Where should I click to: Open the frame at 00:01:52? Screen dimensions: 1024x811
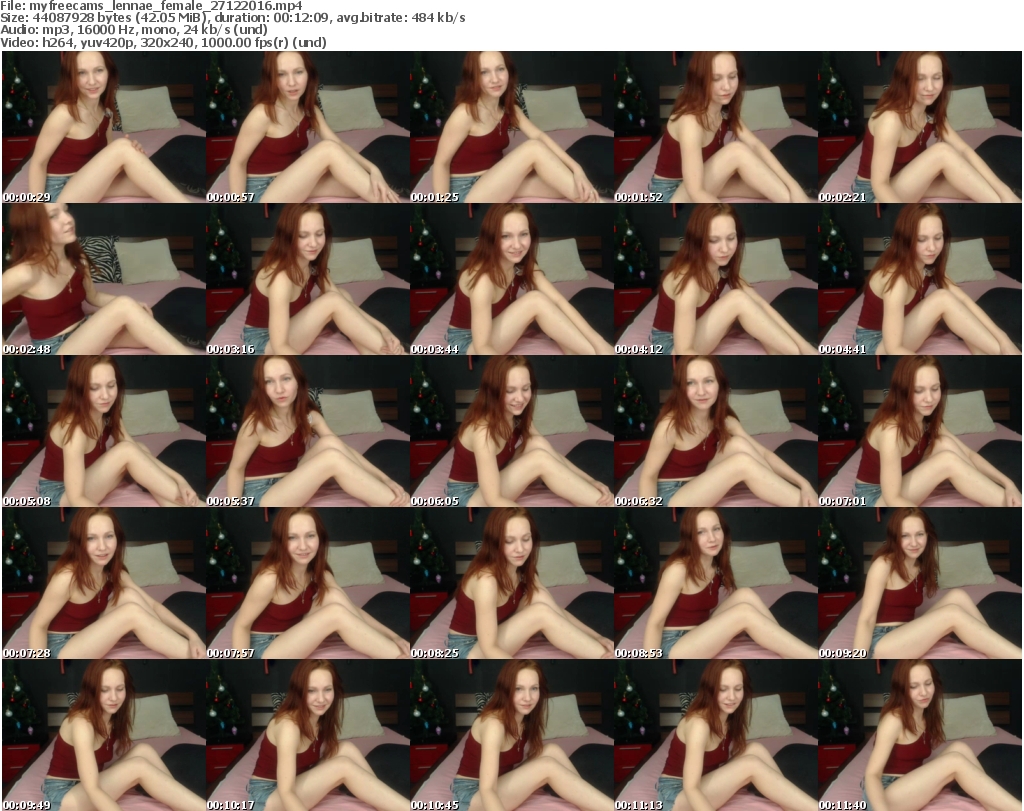(x=715, y=127)
